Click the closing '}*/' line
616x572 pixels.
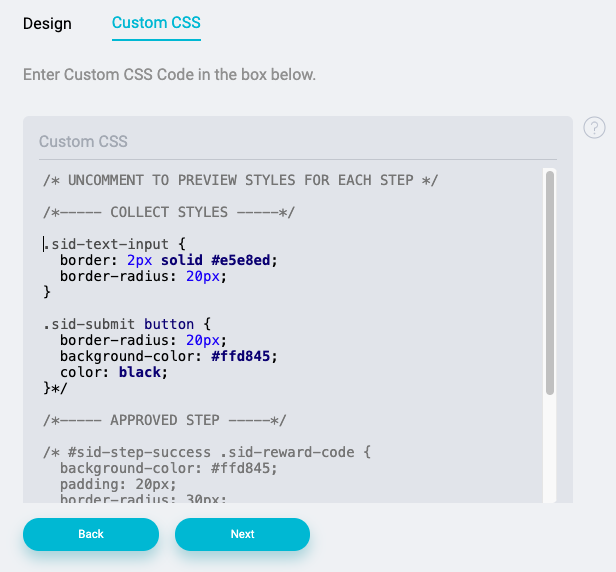[x=55, y=388]
